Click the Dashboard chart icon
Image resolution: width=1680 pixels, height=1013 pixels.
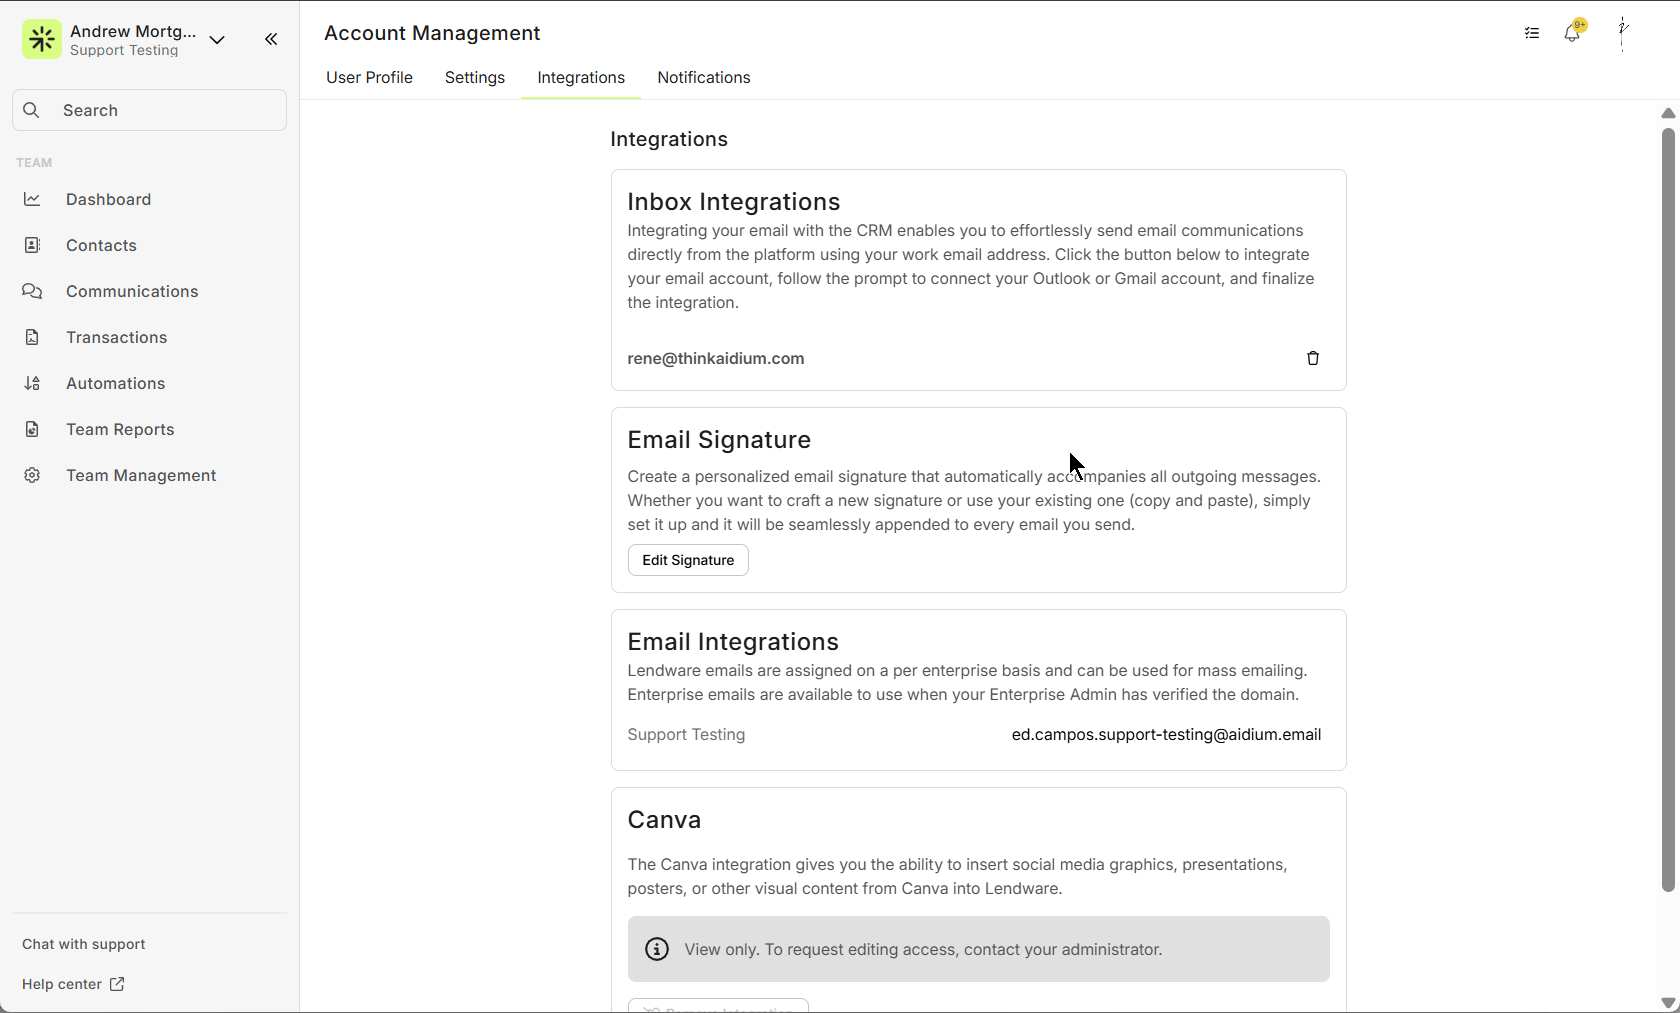coord(32,199)
